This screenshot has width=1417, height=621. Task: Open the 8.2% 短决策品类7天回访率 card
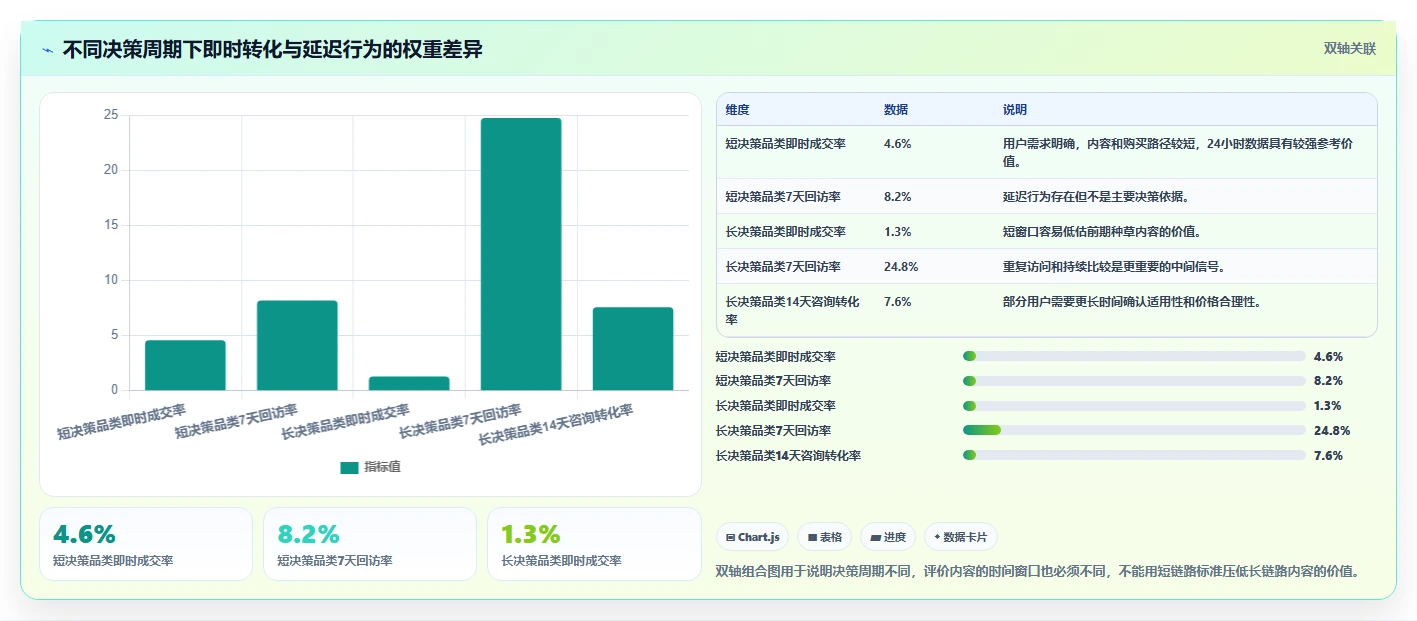coord(370,544)
